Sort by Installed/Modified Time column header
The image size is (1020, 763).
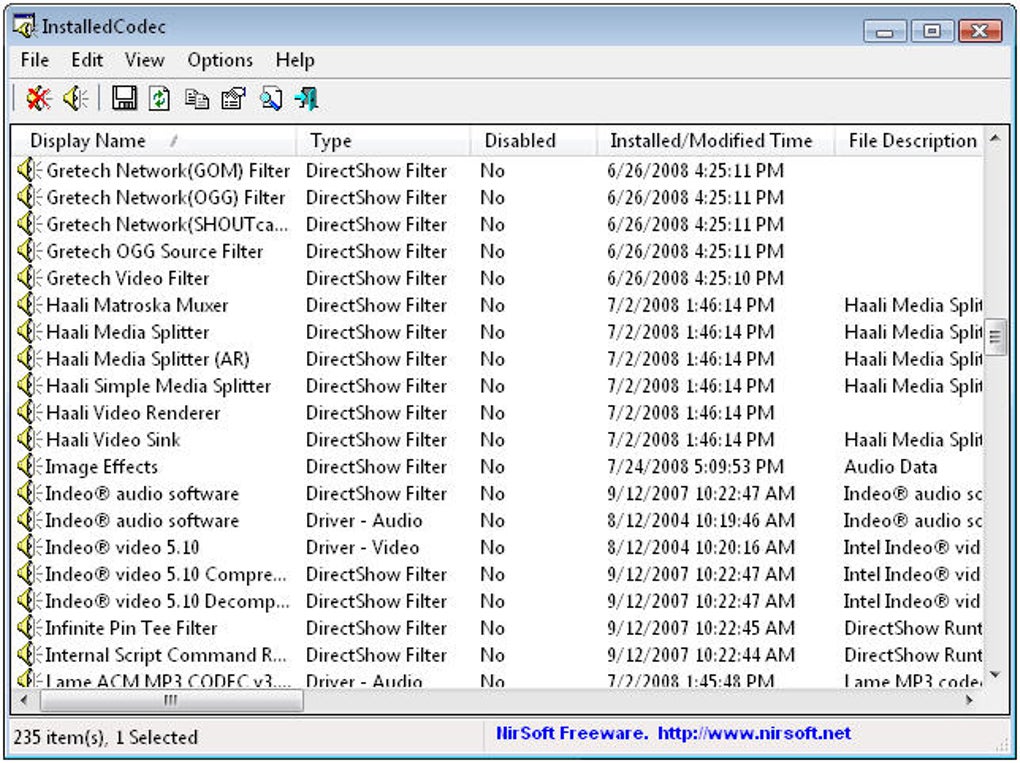click(x=716, y=141)
